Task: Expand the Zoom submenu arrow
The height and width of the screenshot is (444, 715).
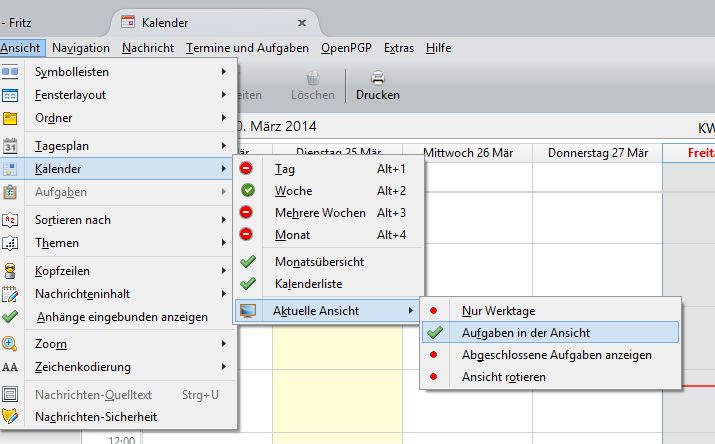Action: pos(223,343)
